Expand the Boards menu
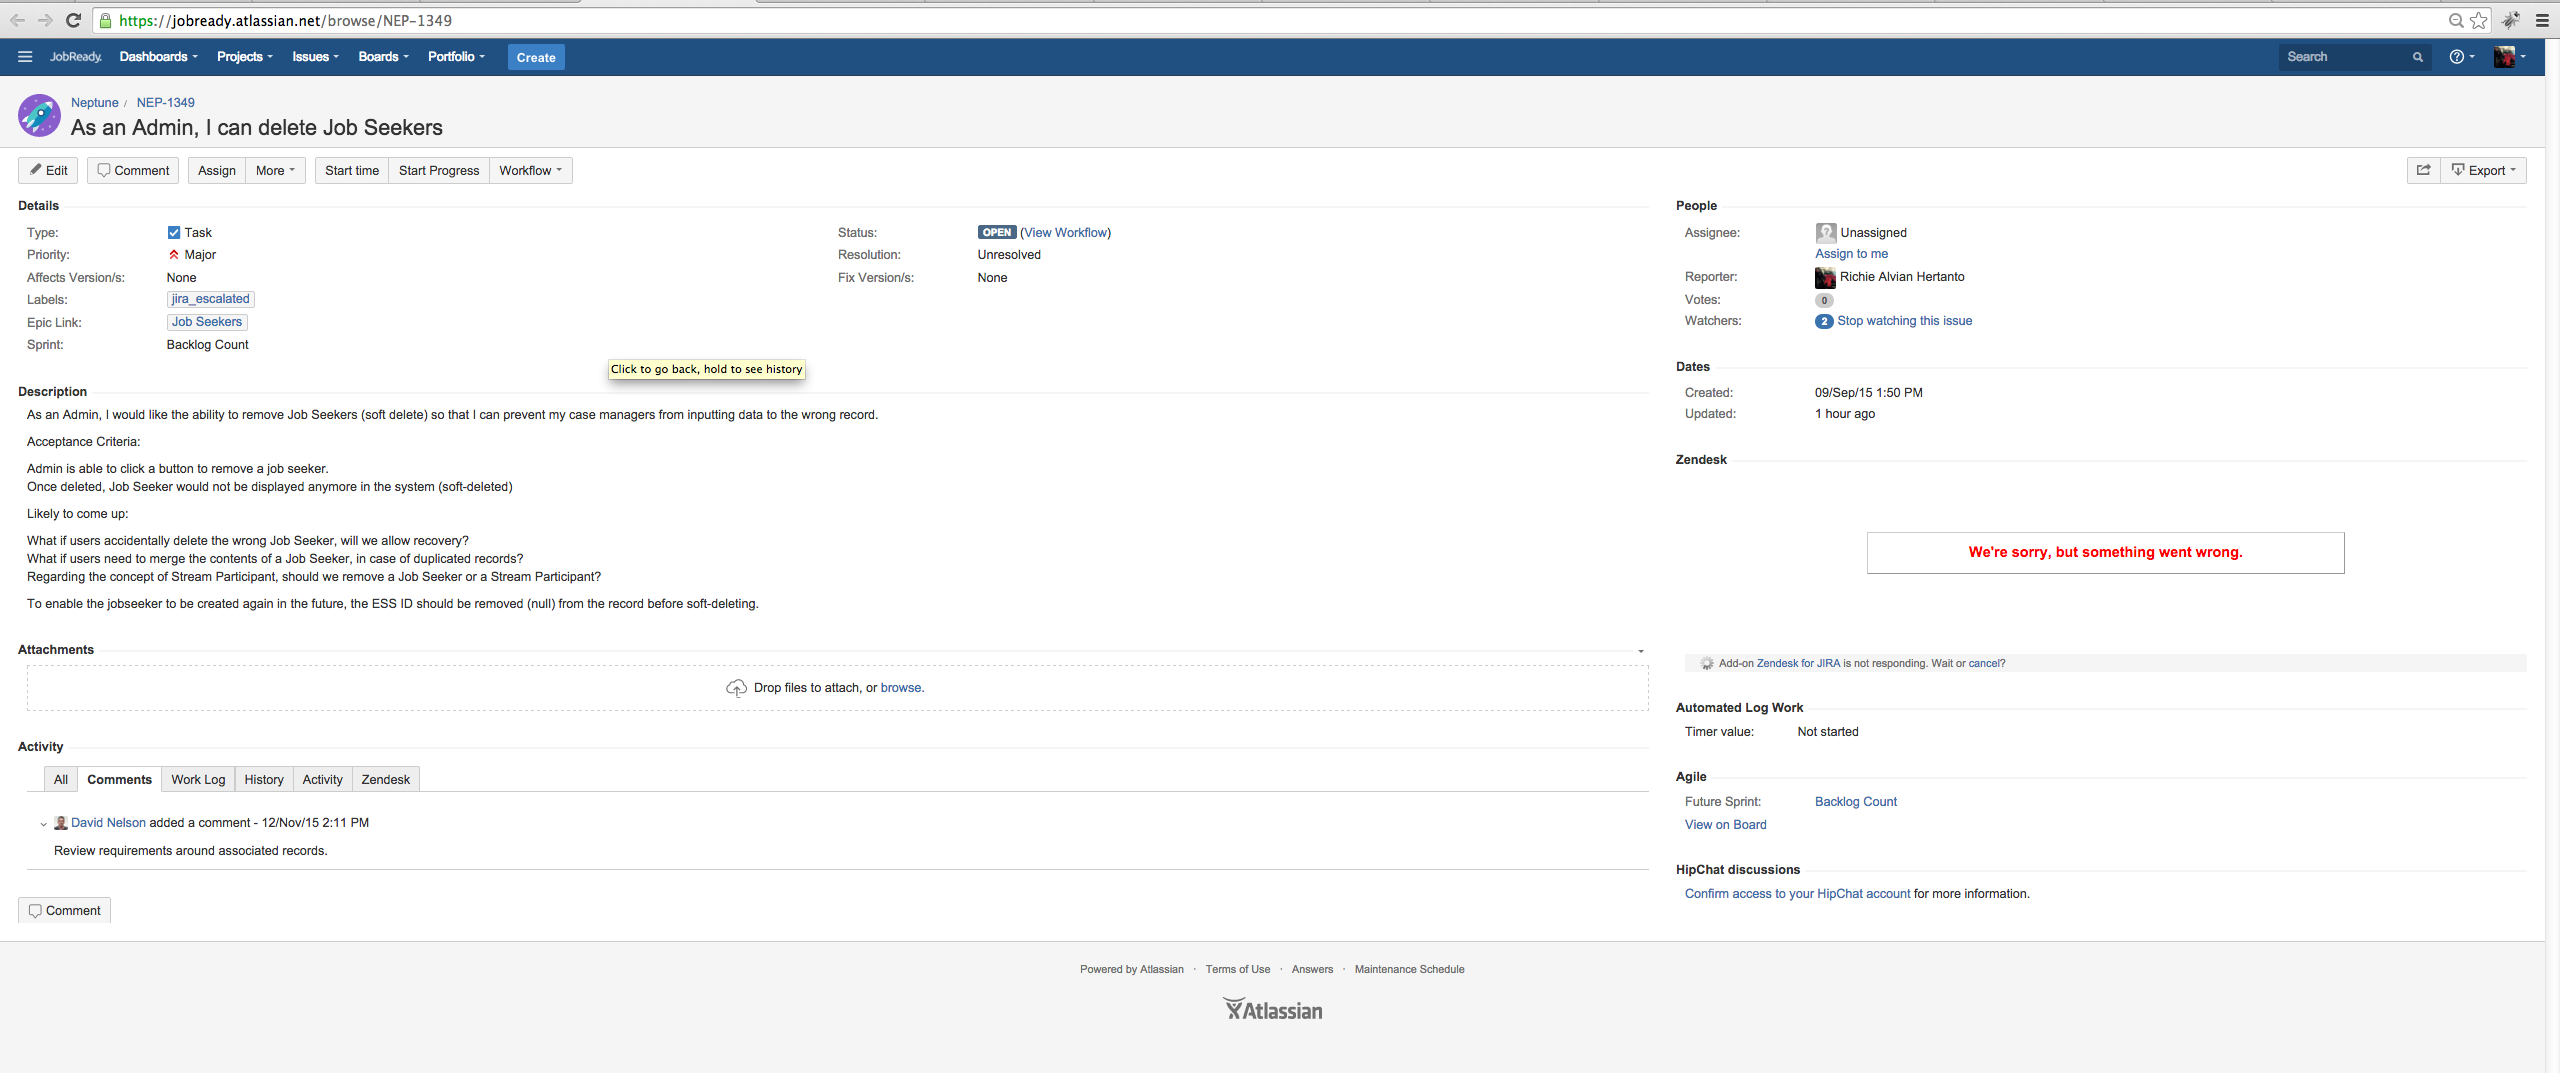Image resolution: width=2560 pixels, height=1073 pixels. pyautogui.click(x=384, y=57)
